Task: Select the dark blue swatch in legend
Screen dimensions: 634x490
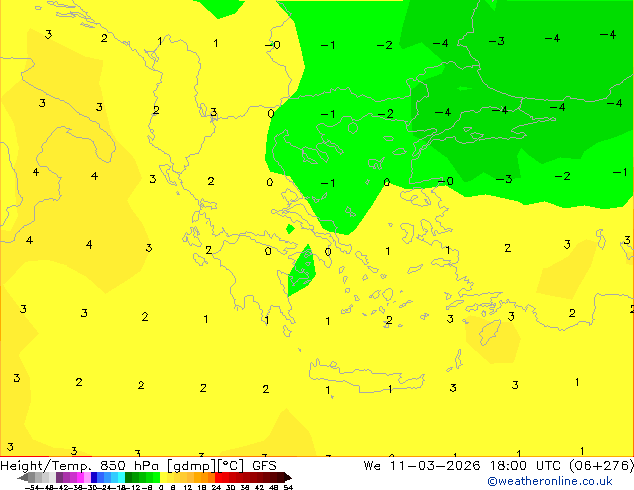Action: (94, 477)
